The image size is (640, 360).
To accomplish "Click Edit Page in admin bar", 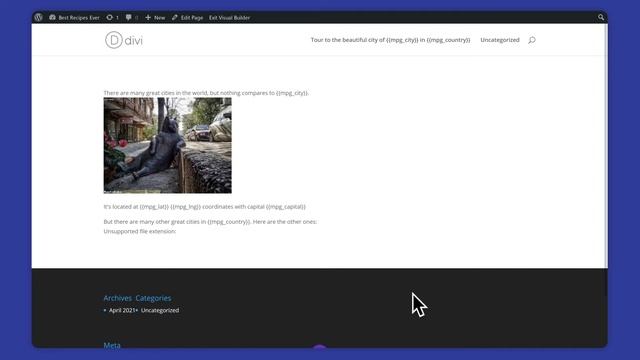I will (187, 18).
